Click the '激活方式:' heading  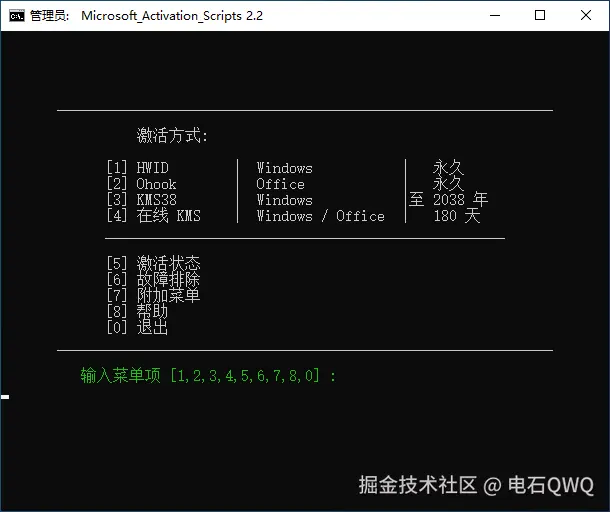pos(172,135)
